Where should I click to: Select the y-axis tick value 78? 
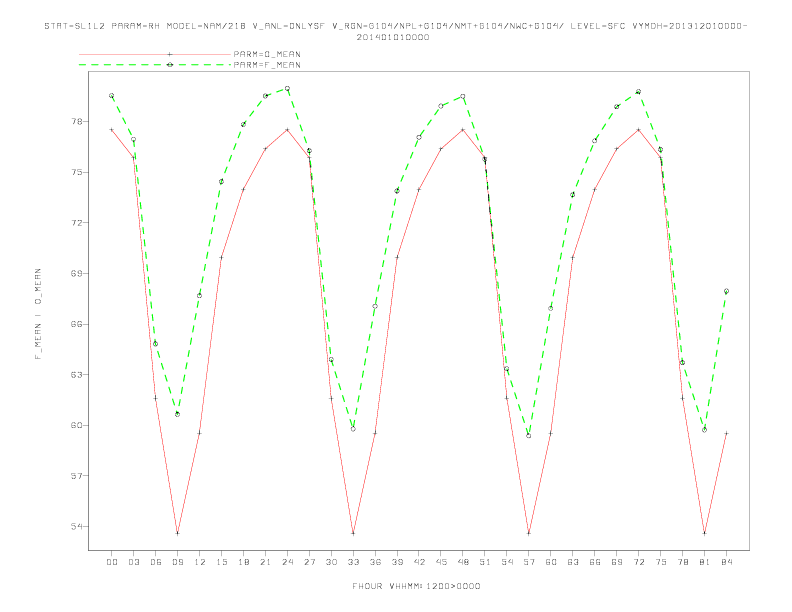[76, 122]
